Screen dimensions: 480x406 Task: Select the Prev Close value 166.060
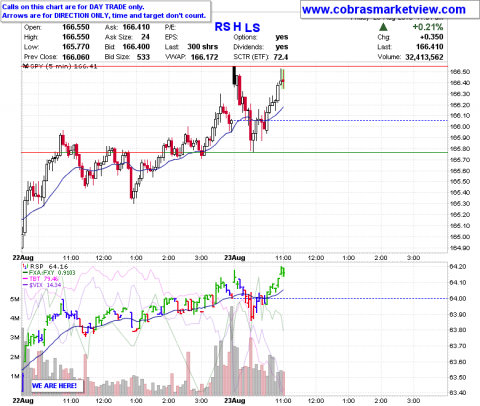tap(76, 57)
